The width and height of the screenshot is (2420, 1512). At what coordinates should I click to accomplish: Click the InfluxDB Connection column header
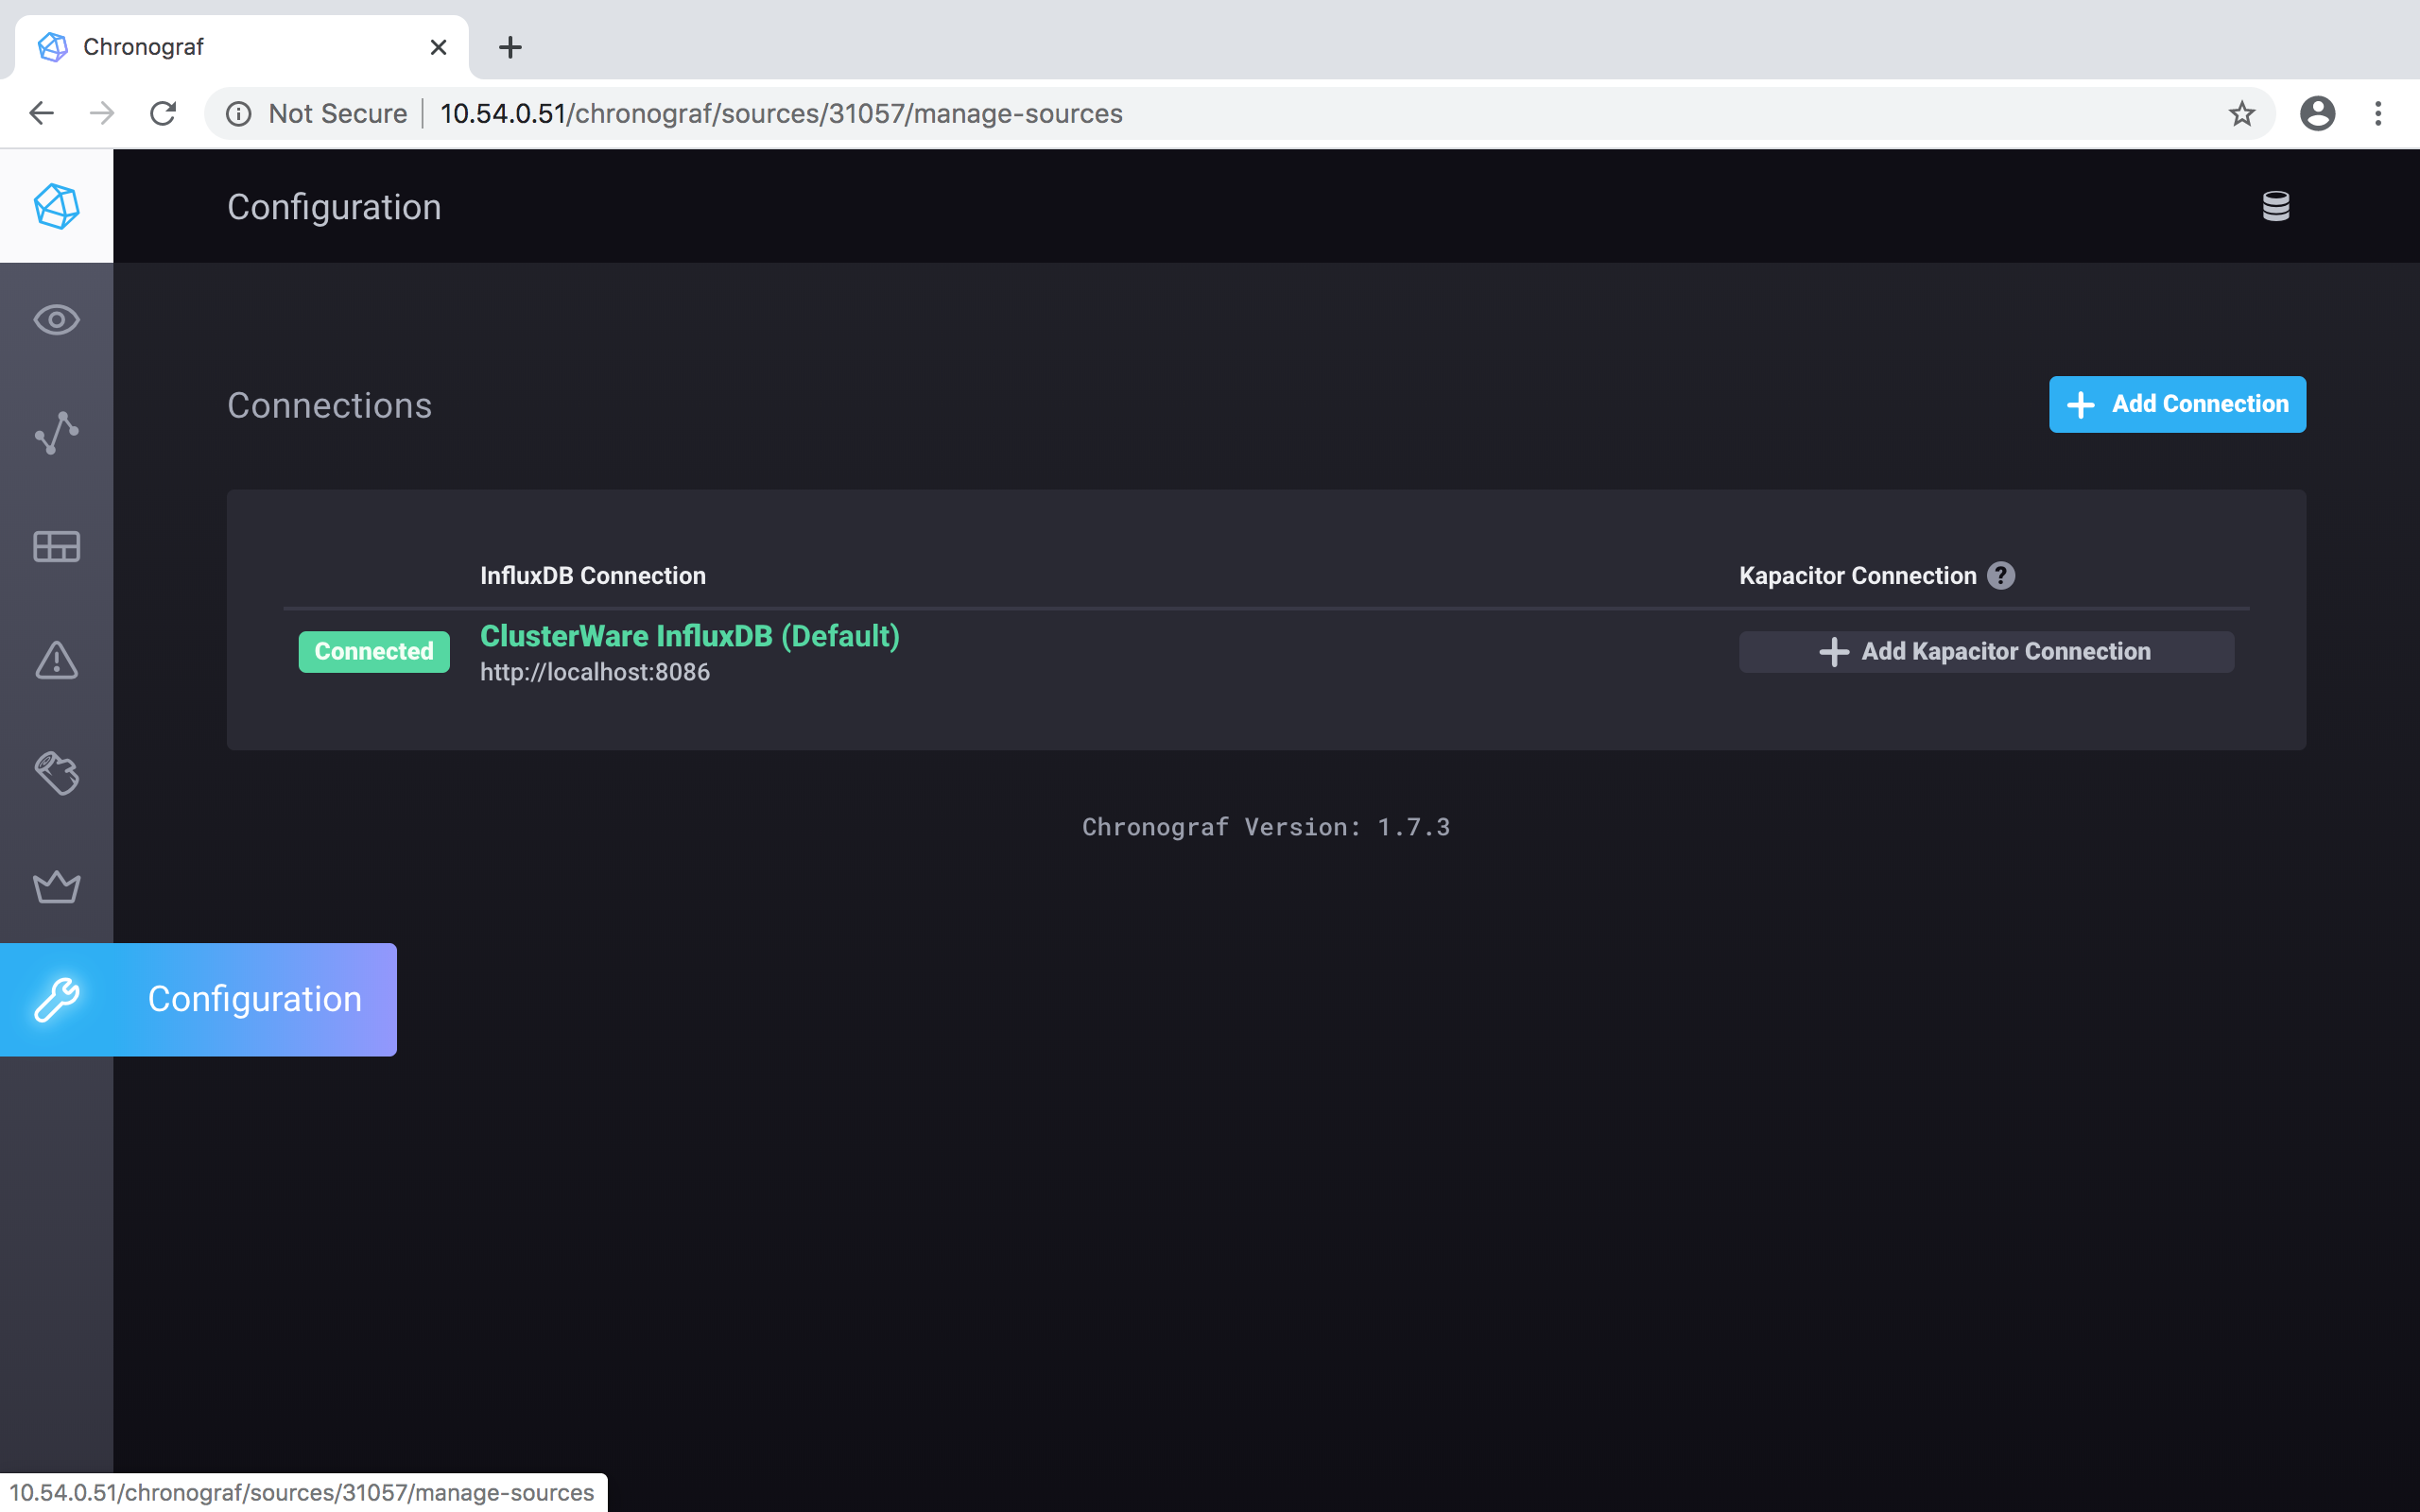pyautogui.click(x=593, y=575)
